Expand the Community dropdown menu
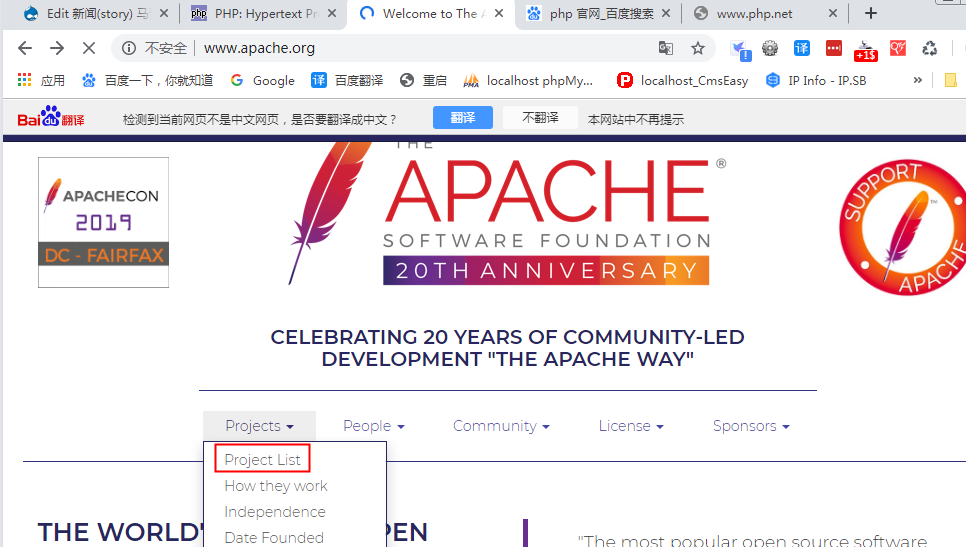 (x=501, y=426)
